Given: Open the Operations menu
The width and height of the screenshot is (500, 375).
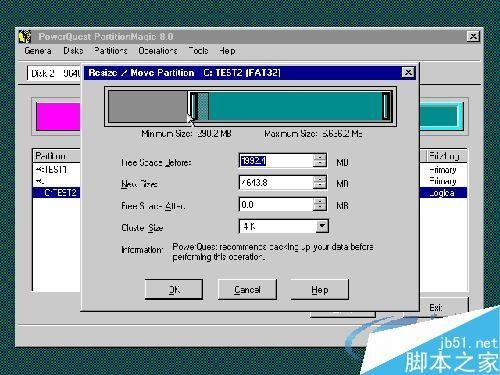Looking at the screenshot, I should pos(158,51).
